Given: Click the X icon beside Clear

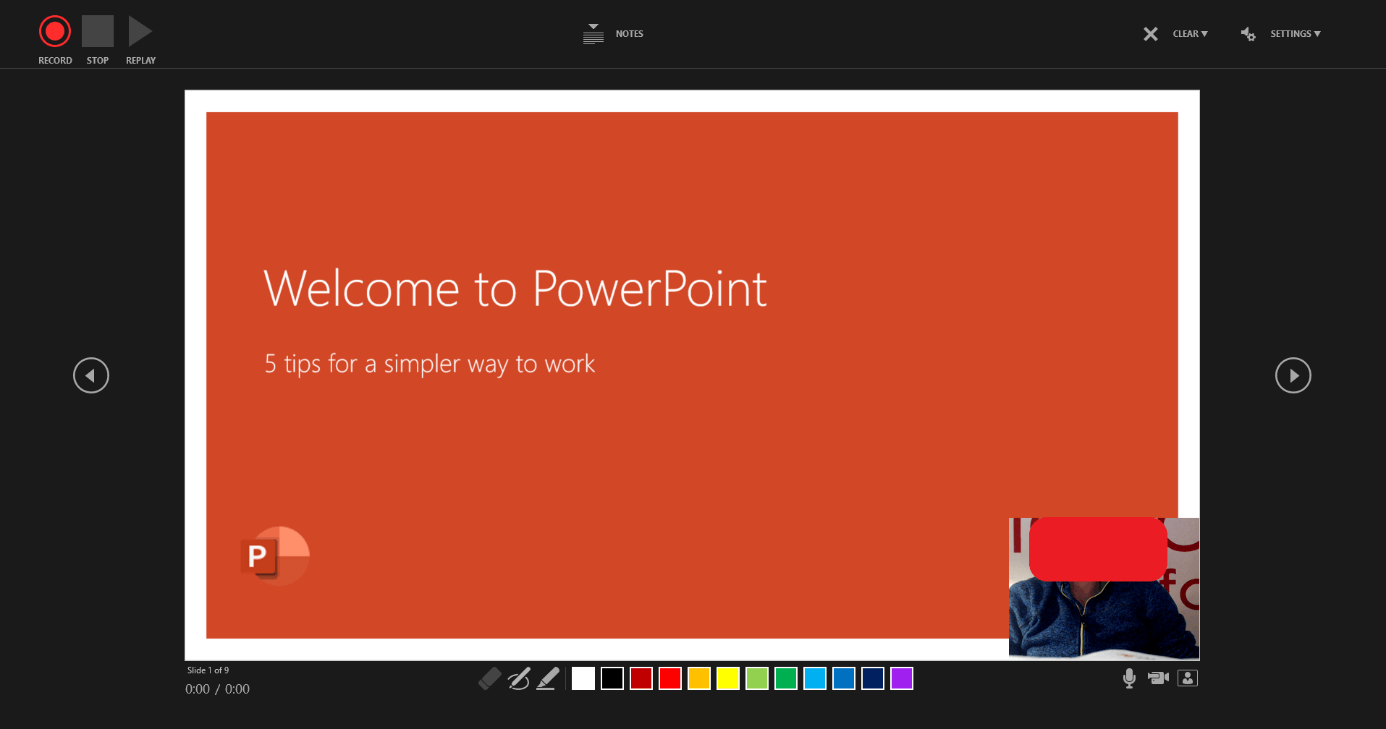Looking at the screenshot, I should [1151, 34].
